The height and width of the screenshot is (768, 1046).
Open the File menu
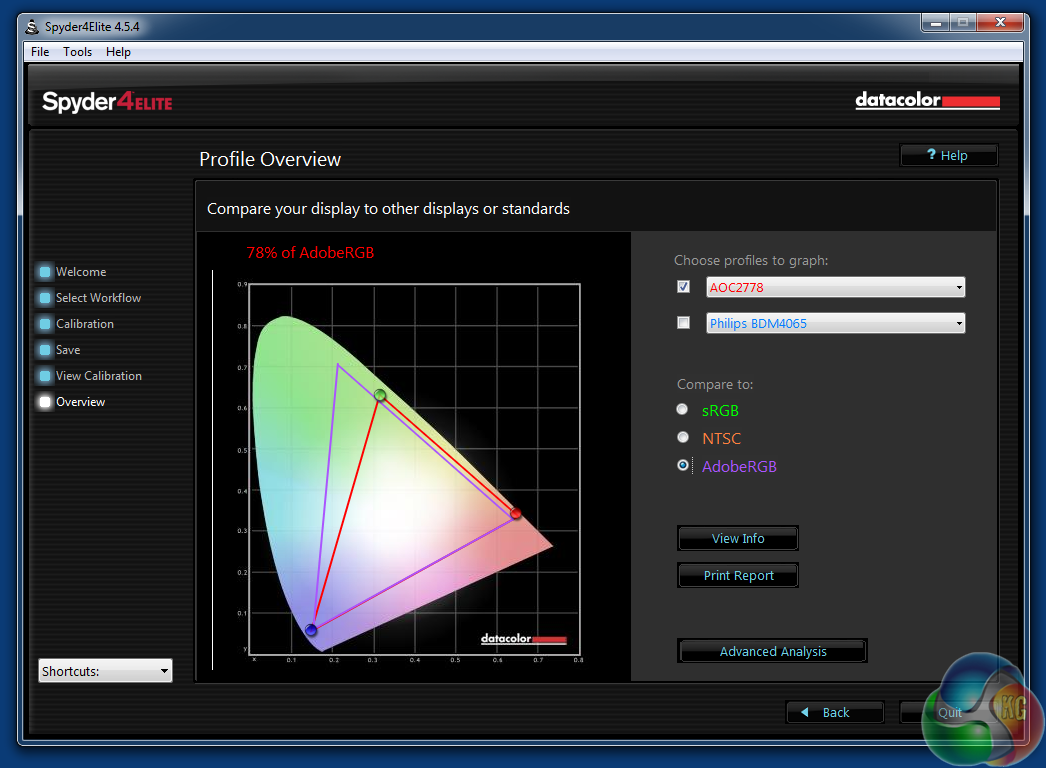point(40,52)
